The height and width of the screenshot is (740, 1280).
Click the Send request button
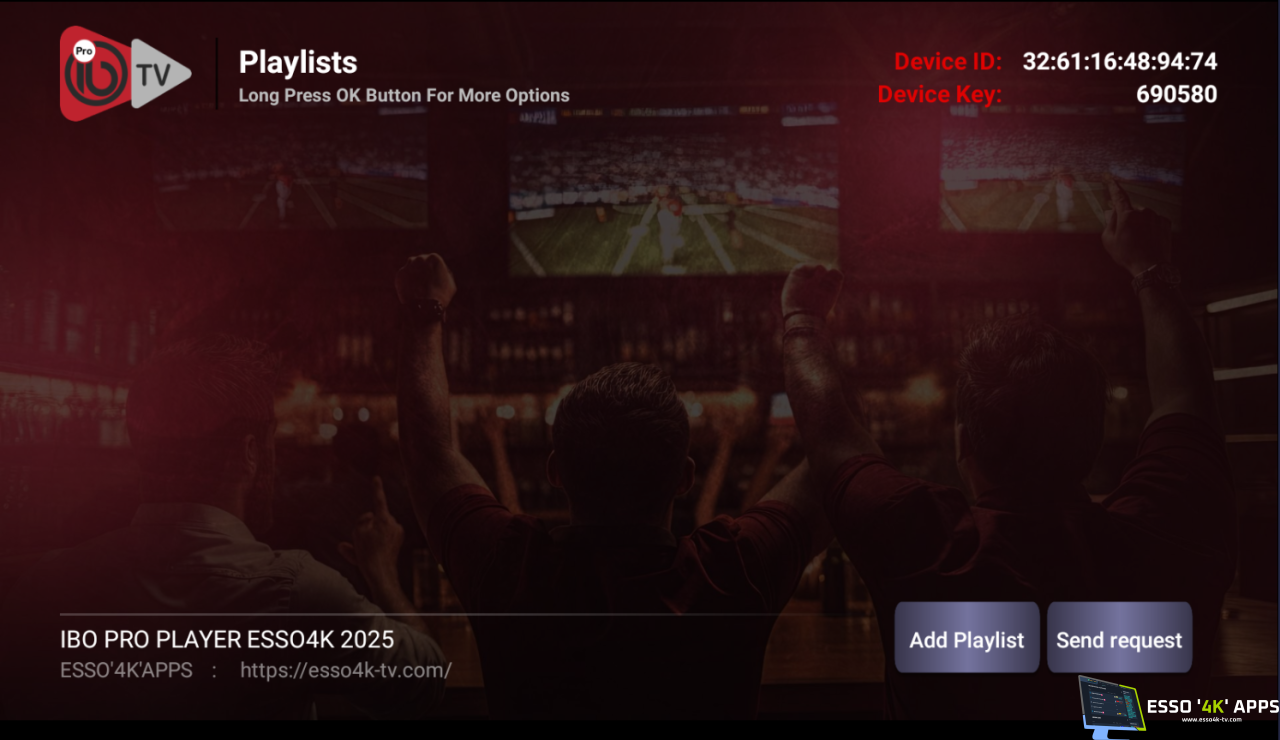(1119, 638)
